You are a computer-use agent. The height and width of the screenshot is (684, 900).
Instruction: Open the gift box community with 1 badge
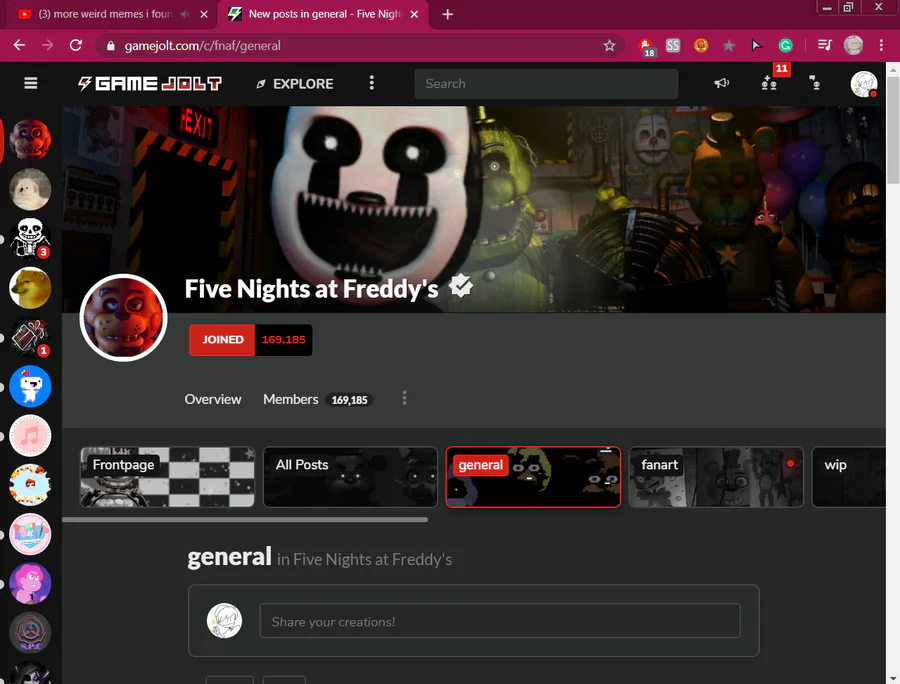coord(30,337)
